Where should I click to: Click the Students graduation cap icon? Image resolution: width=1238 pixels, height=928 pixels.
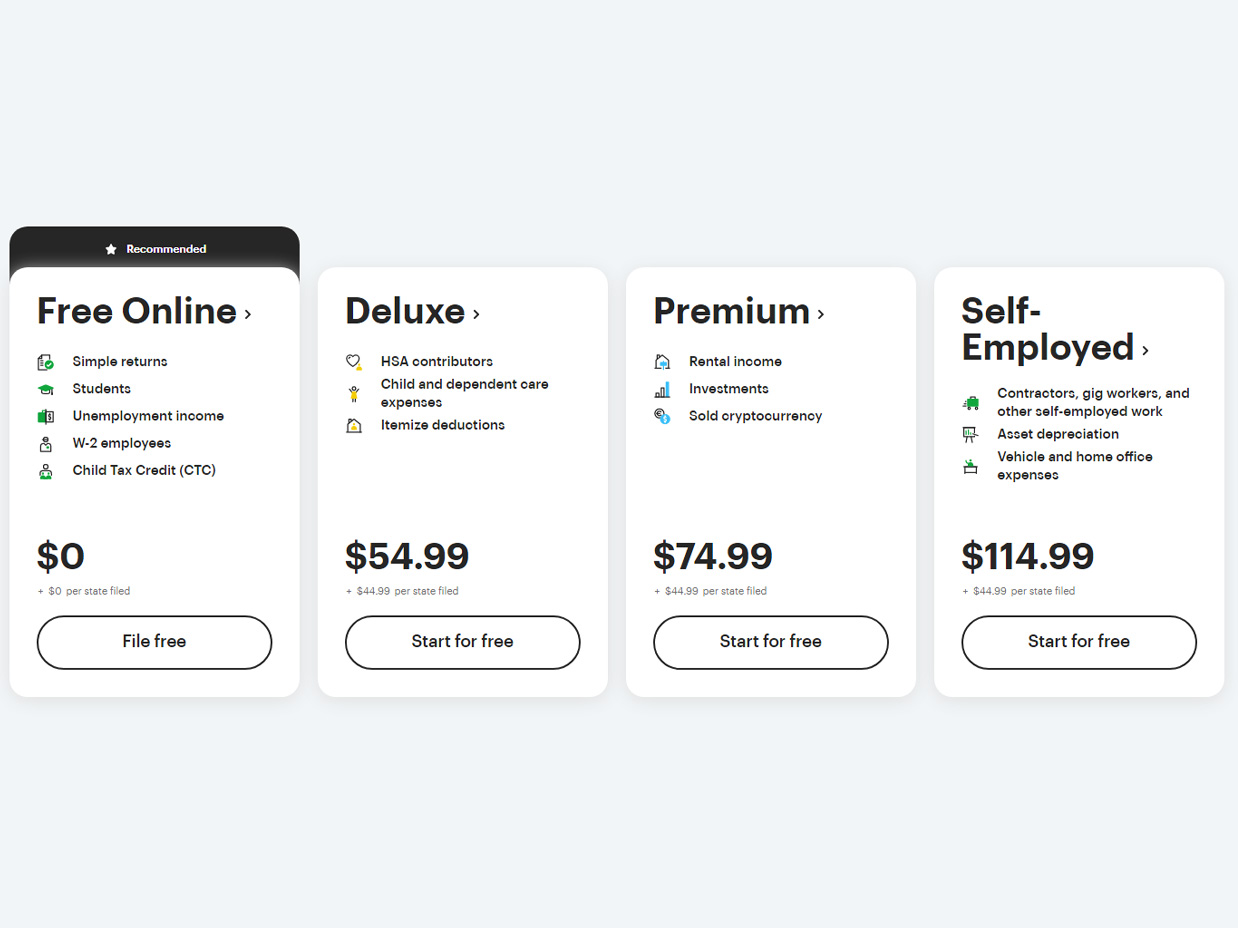(45, 389)
